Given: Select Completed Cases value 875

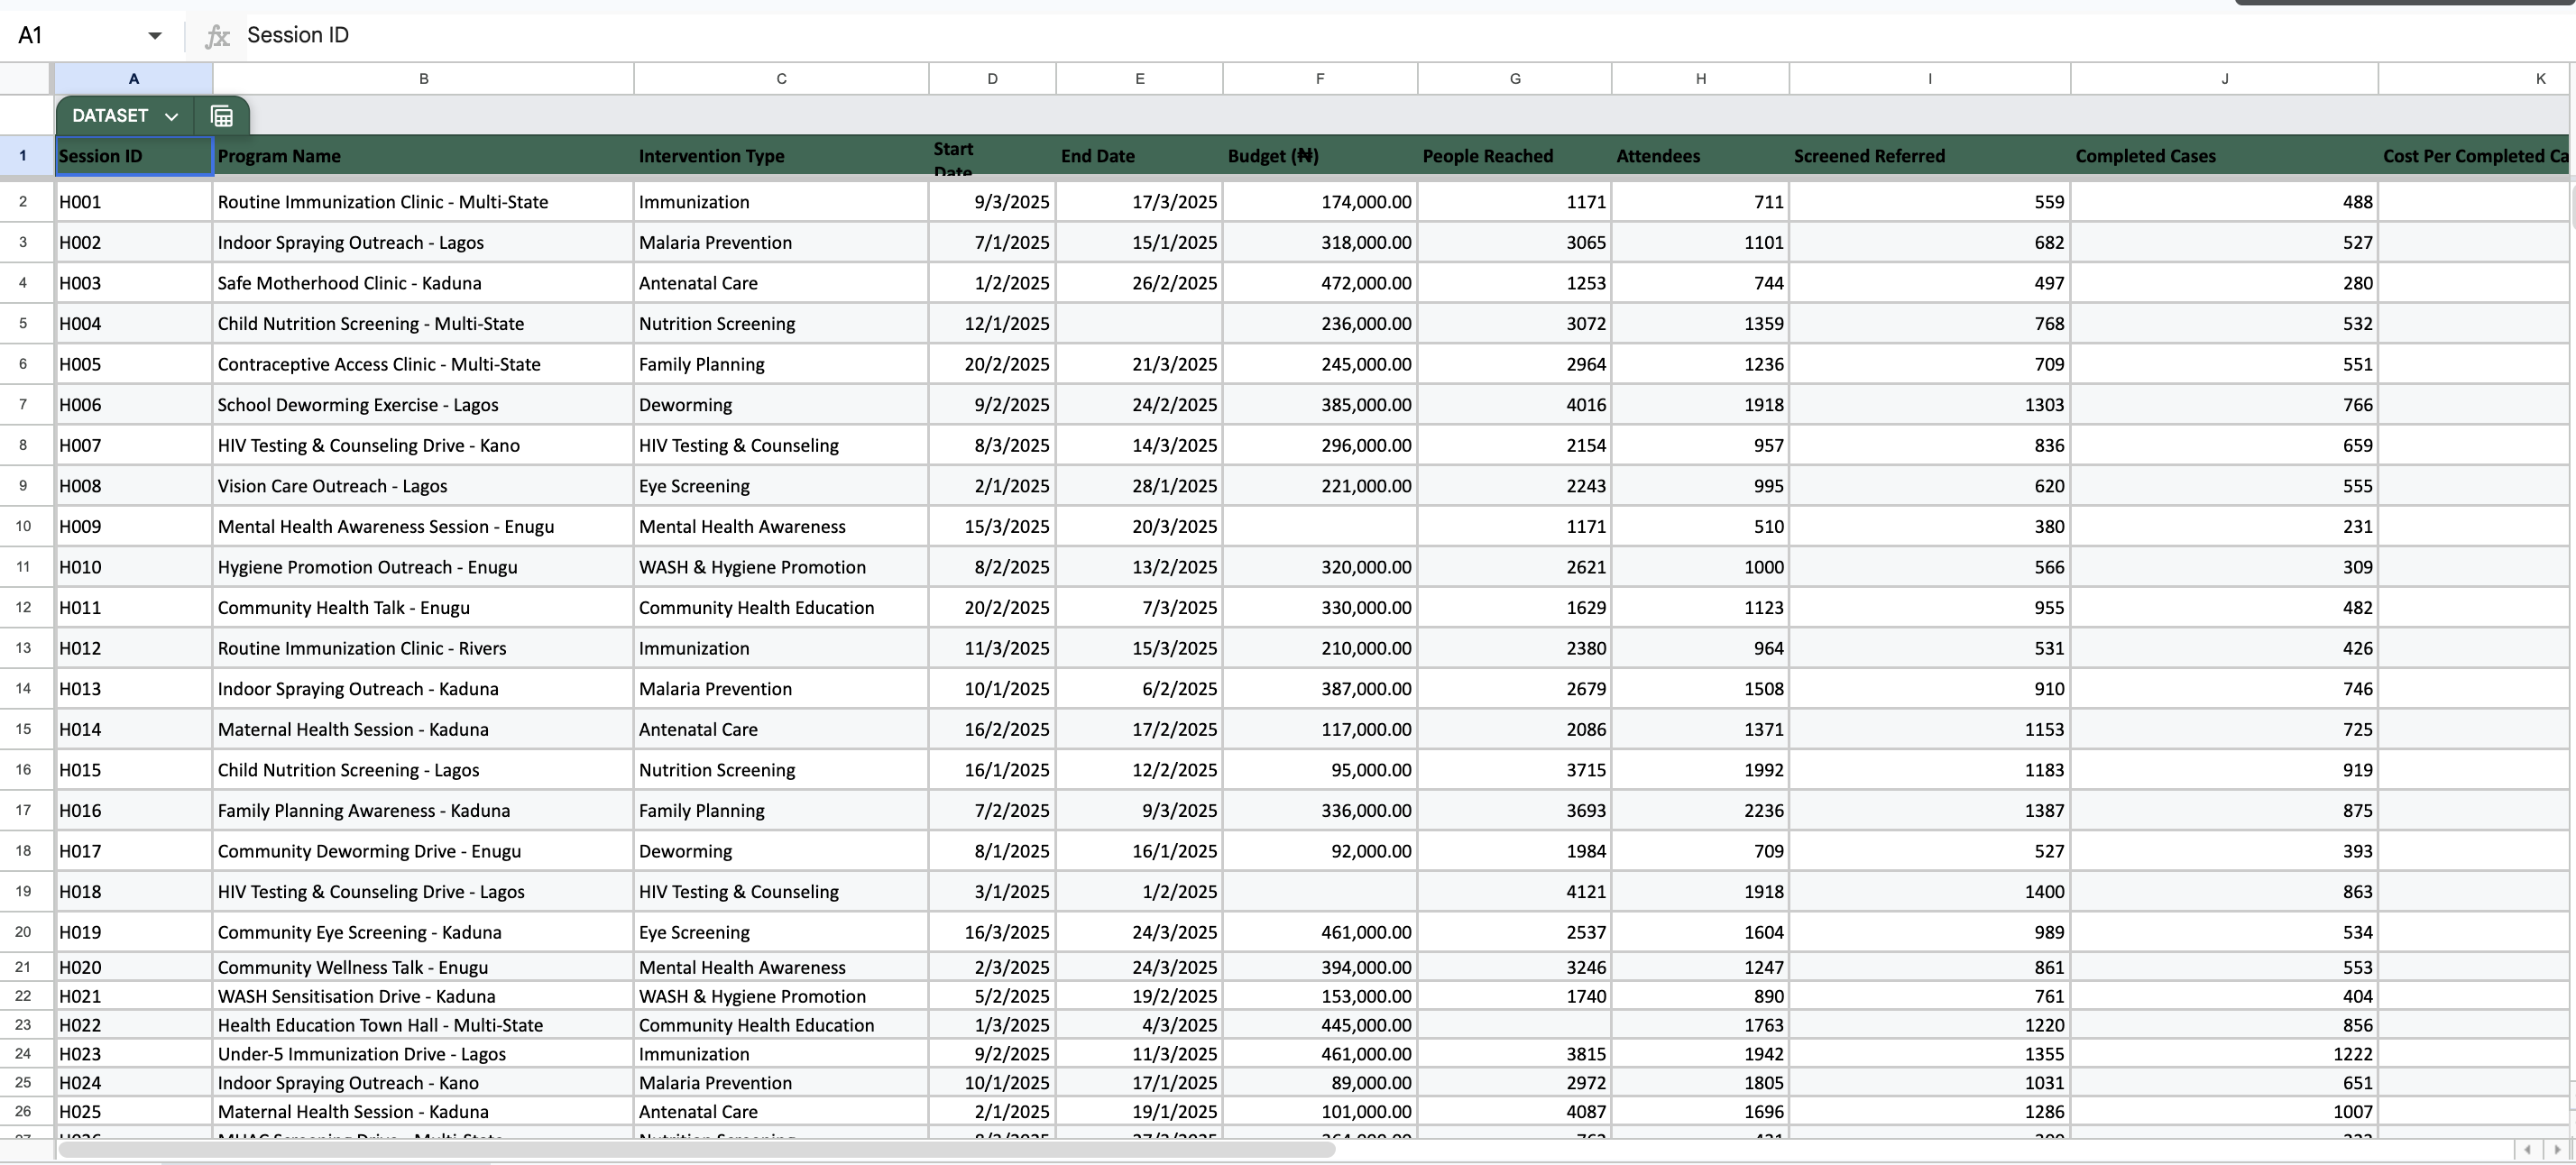Looking at the screenshot, I should click(2224, 811).
